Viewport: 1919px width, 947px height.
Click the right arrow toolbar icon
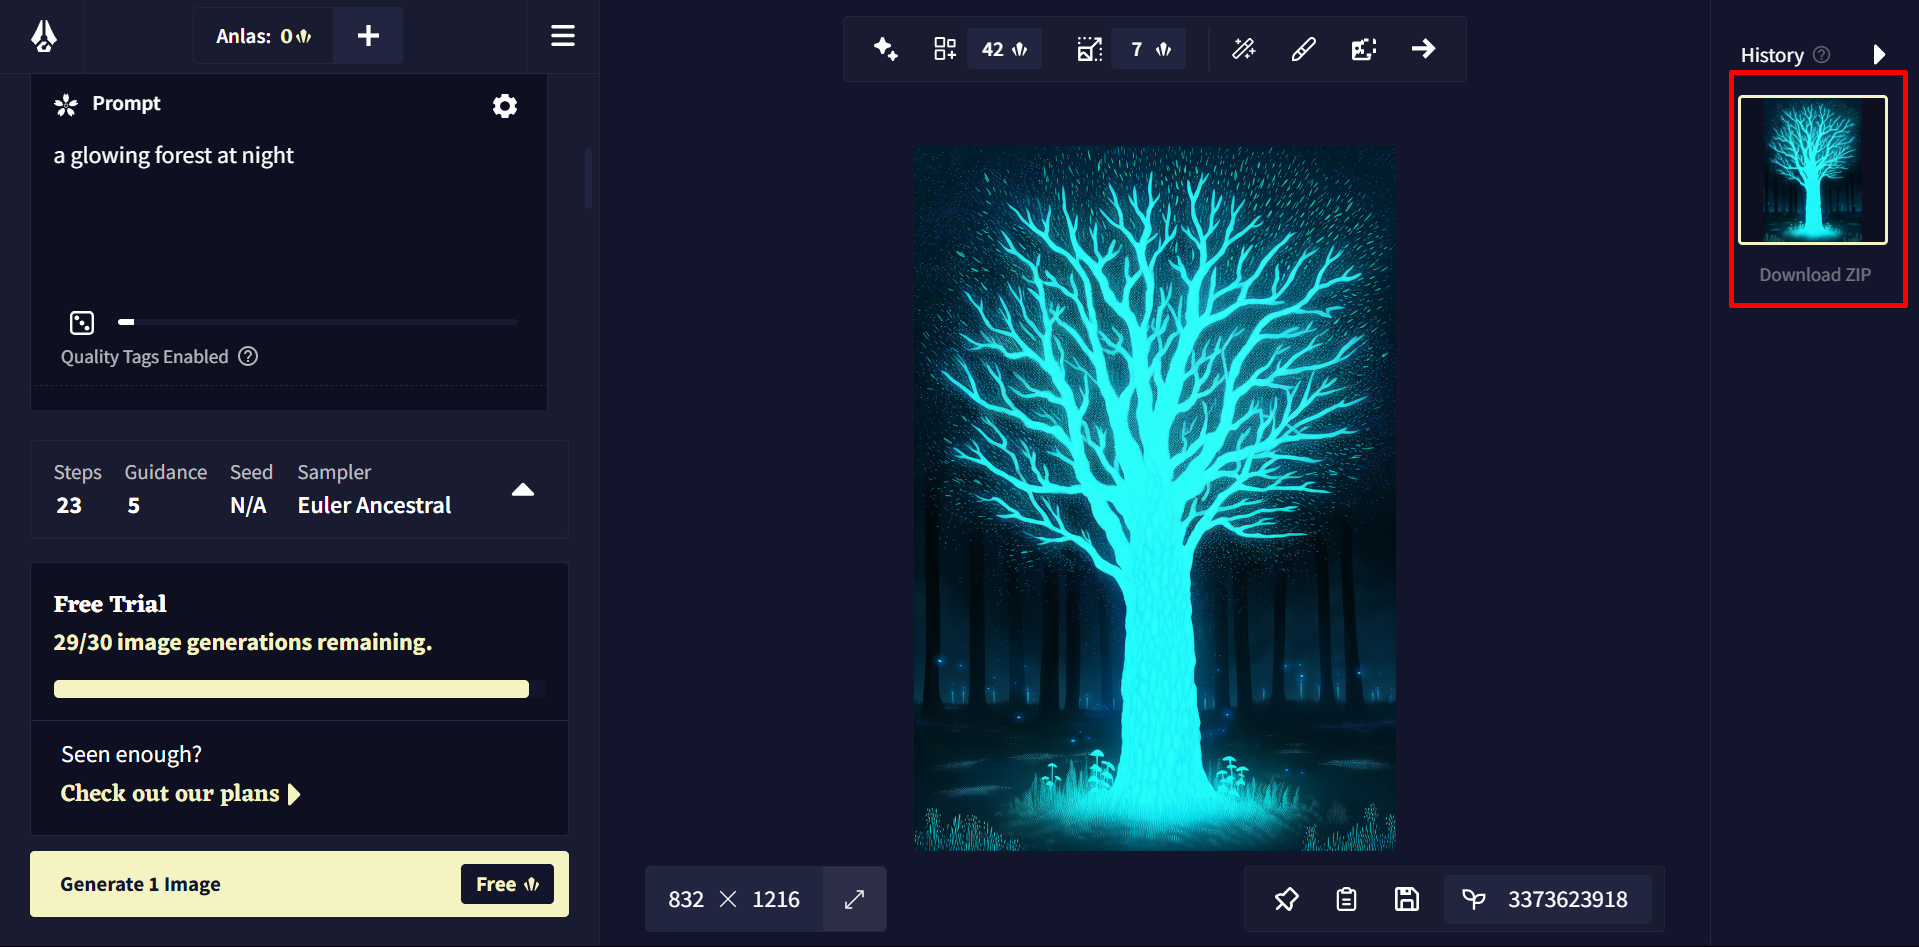click(1424, 49)
